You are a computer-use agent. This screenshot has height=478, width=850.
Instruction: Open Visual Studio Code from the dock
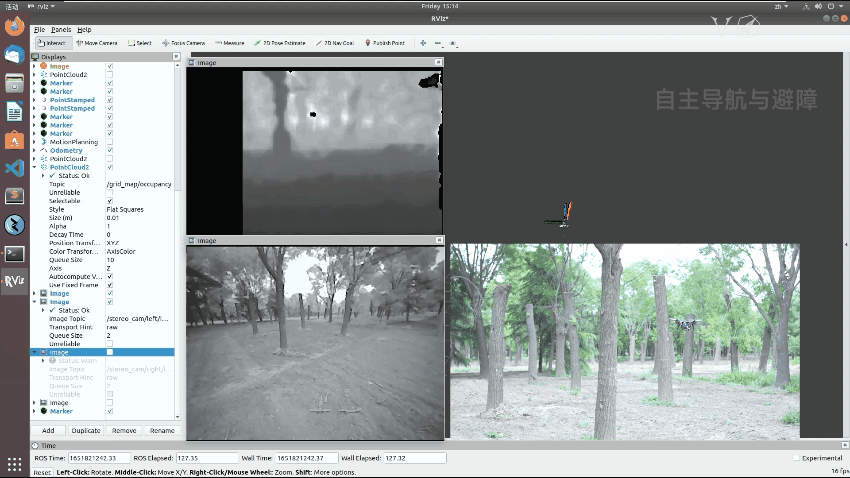tap(14, 168)
